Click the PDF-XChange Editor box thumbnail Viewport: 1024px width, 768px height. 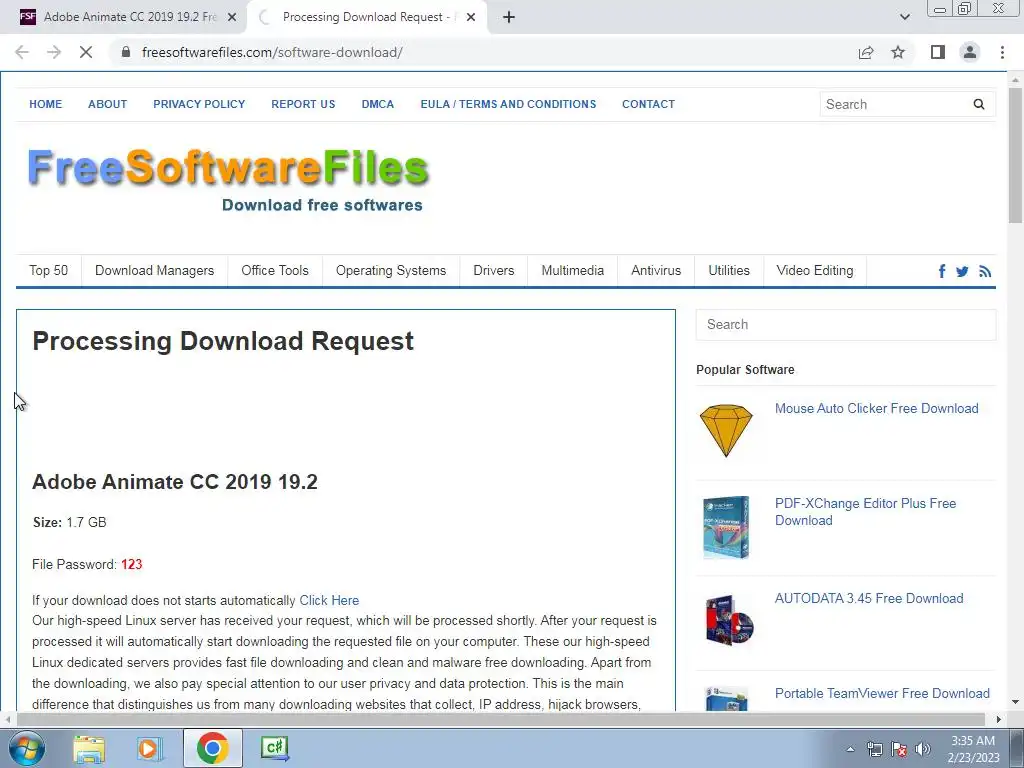coord(726,527)
